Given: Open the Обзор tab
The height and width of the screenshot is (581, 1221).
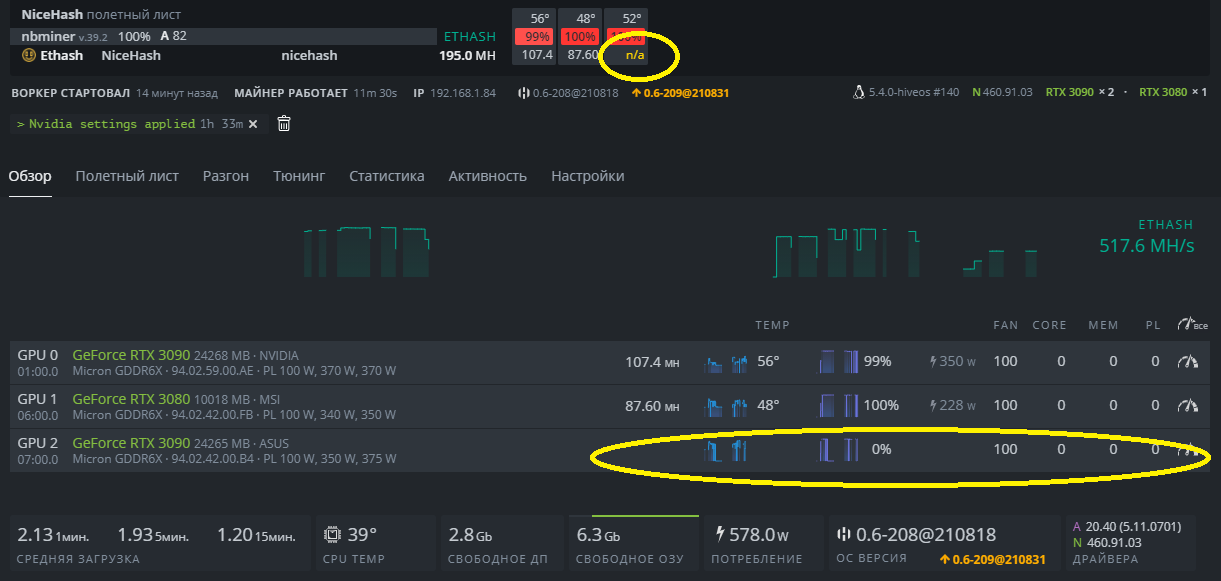Looking at the screenshot, I should (x=30, y=176).
